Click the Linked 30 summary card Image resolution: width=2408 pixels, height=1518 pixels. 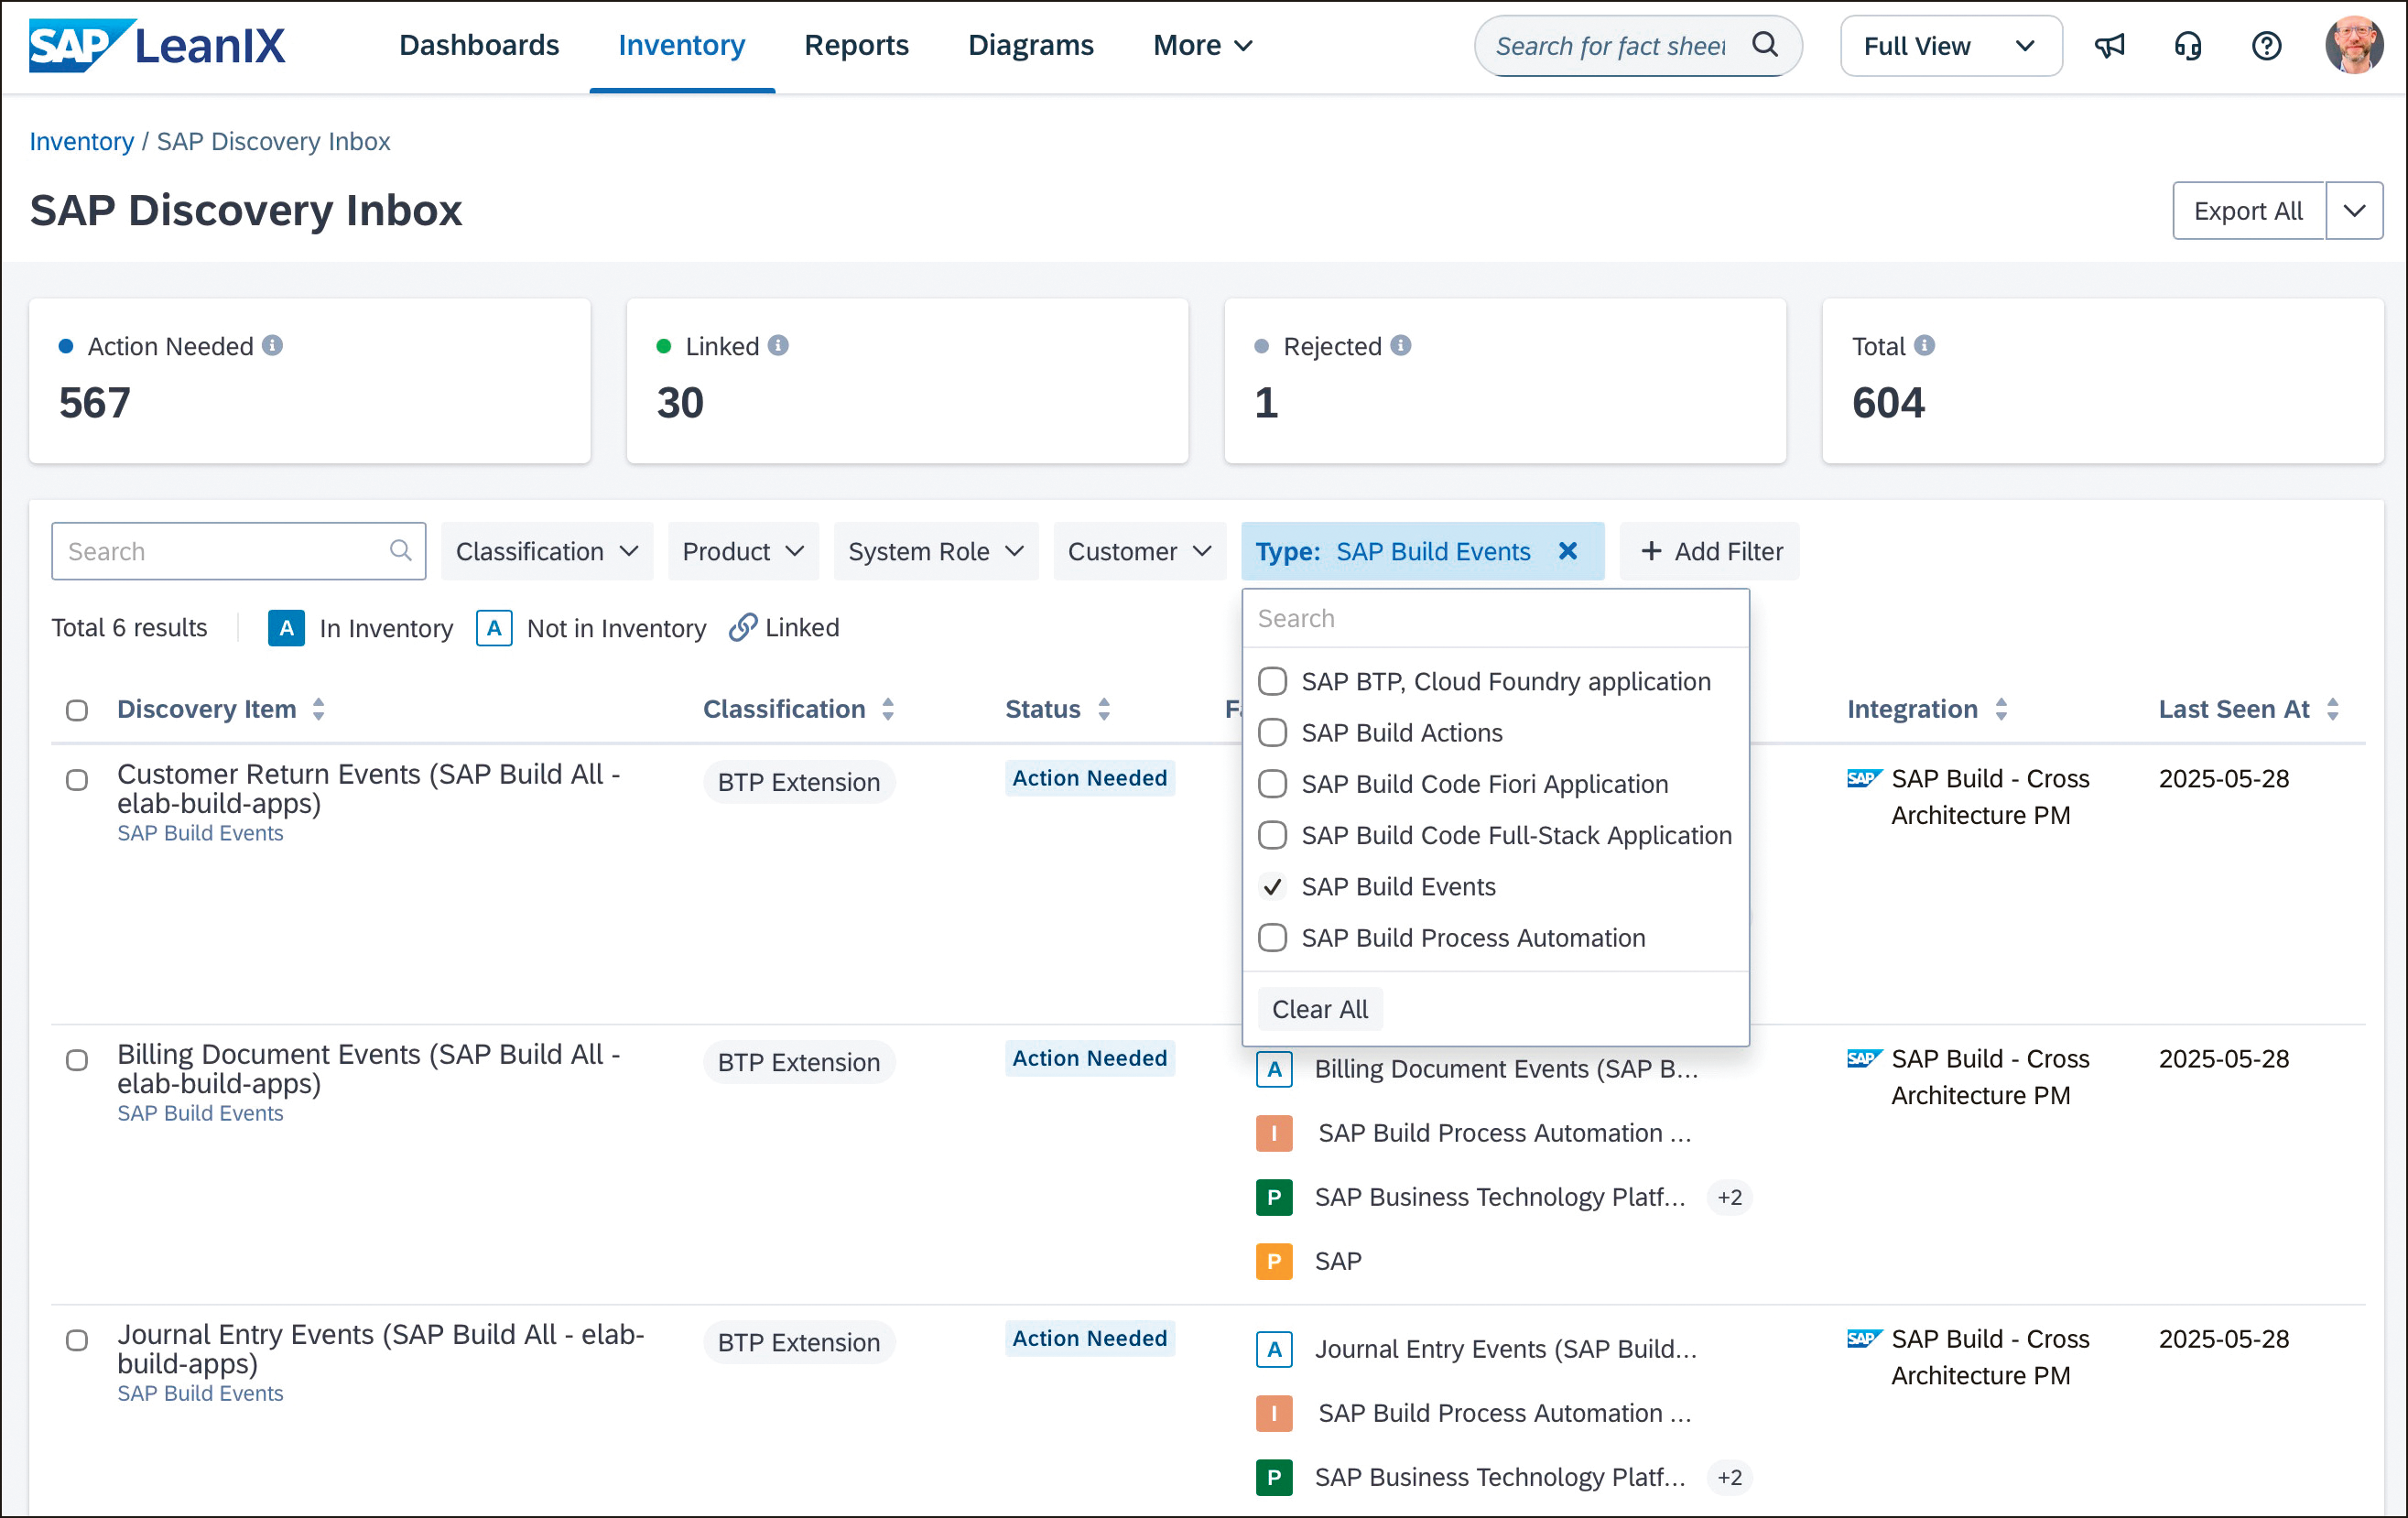coord(907,380)
